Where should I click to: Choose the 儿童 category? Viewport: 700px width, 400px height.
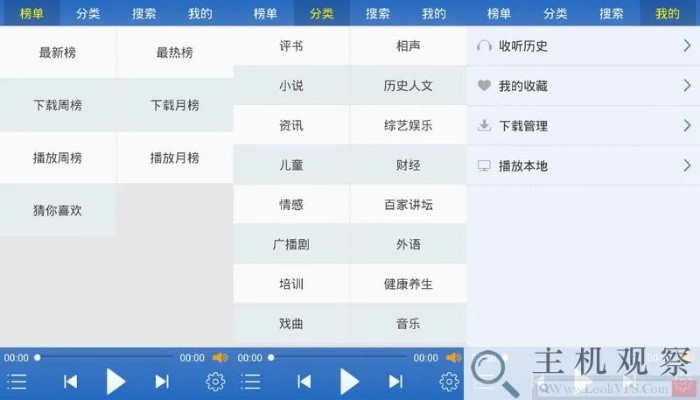tap(291, 165)
